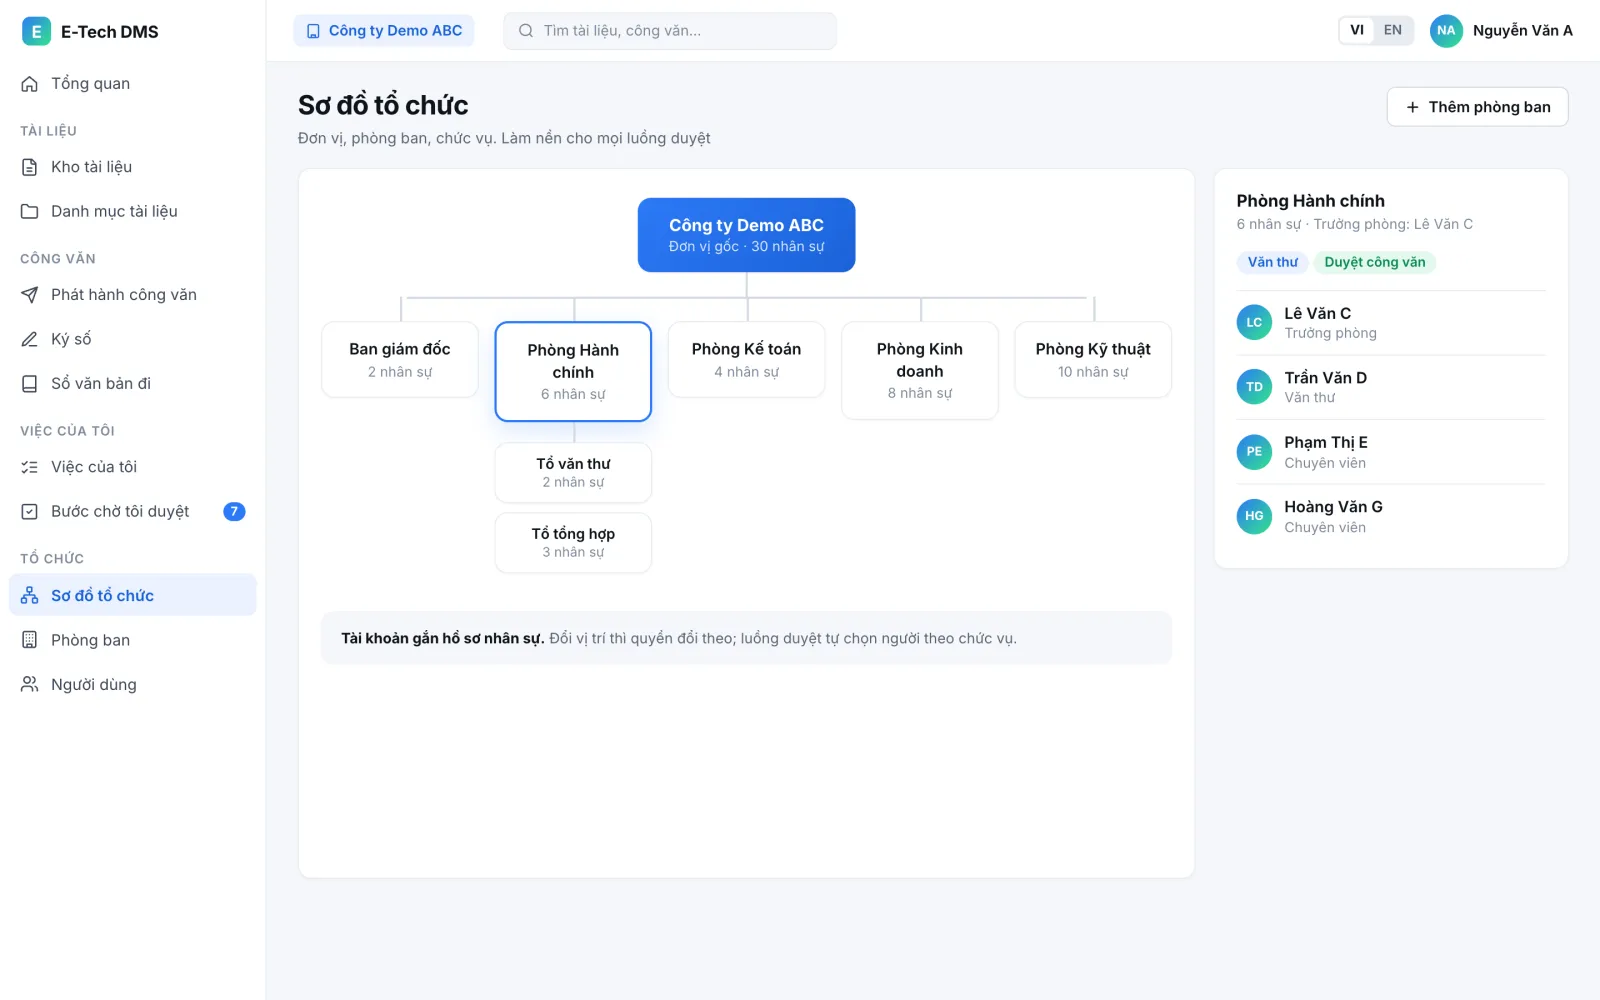Select the Tổ tổng hợp sub-unit
The height and width of the screenshot is (1000, 1600).
[573, 543]
